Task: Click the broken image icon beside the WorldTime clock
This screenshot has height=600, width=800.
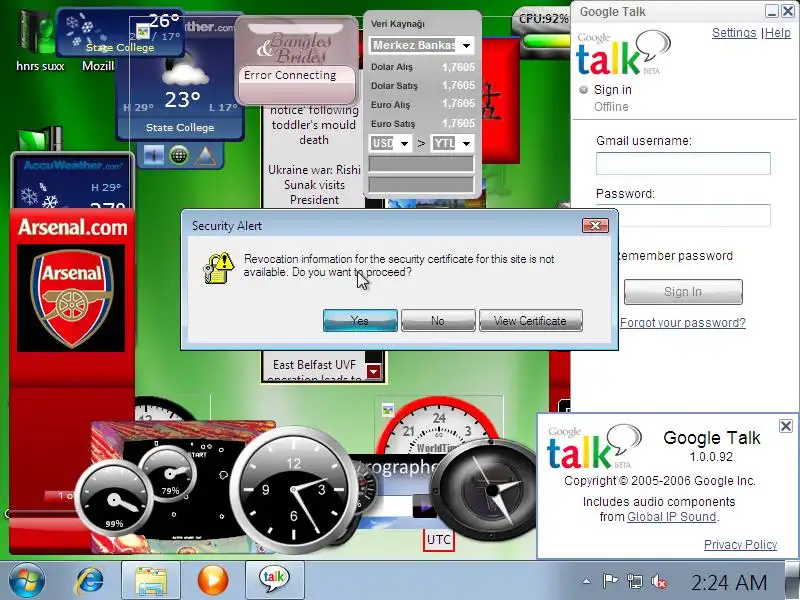Action: tap(388, 409)
